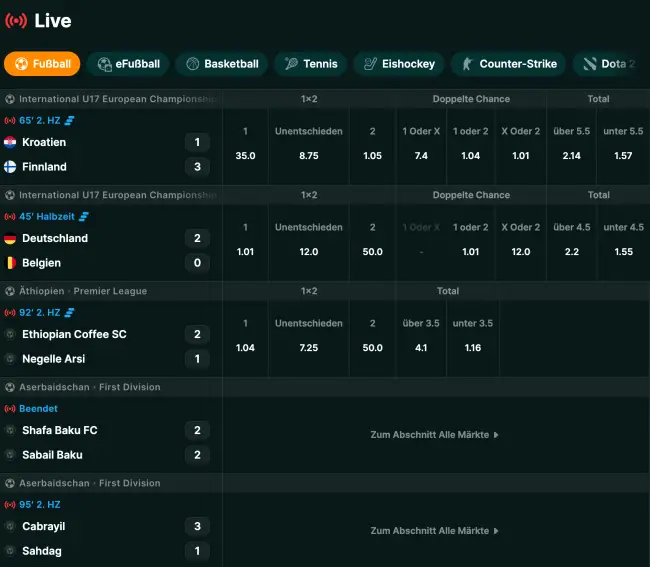Click the football icon beside Äthiopien Premier League
This screenshot has height=567, width=650.
10,291
